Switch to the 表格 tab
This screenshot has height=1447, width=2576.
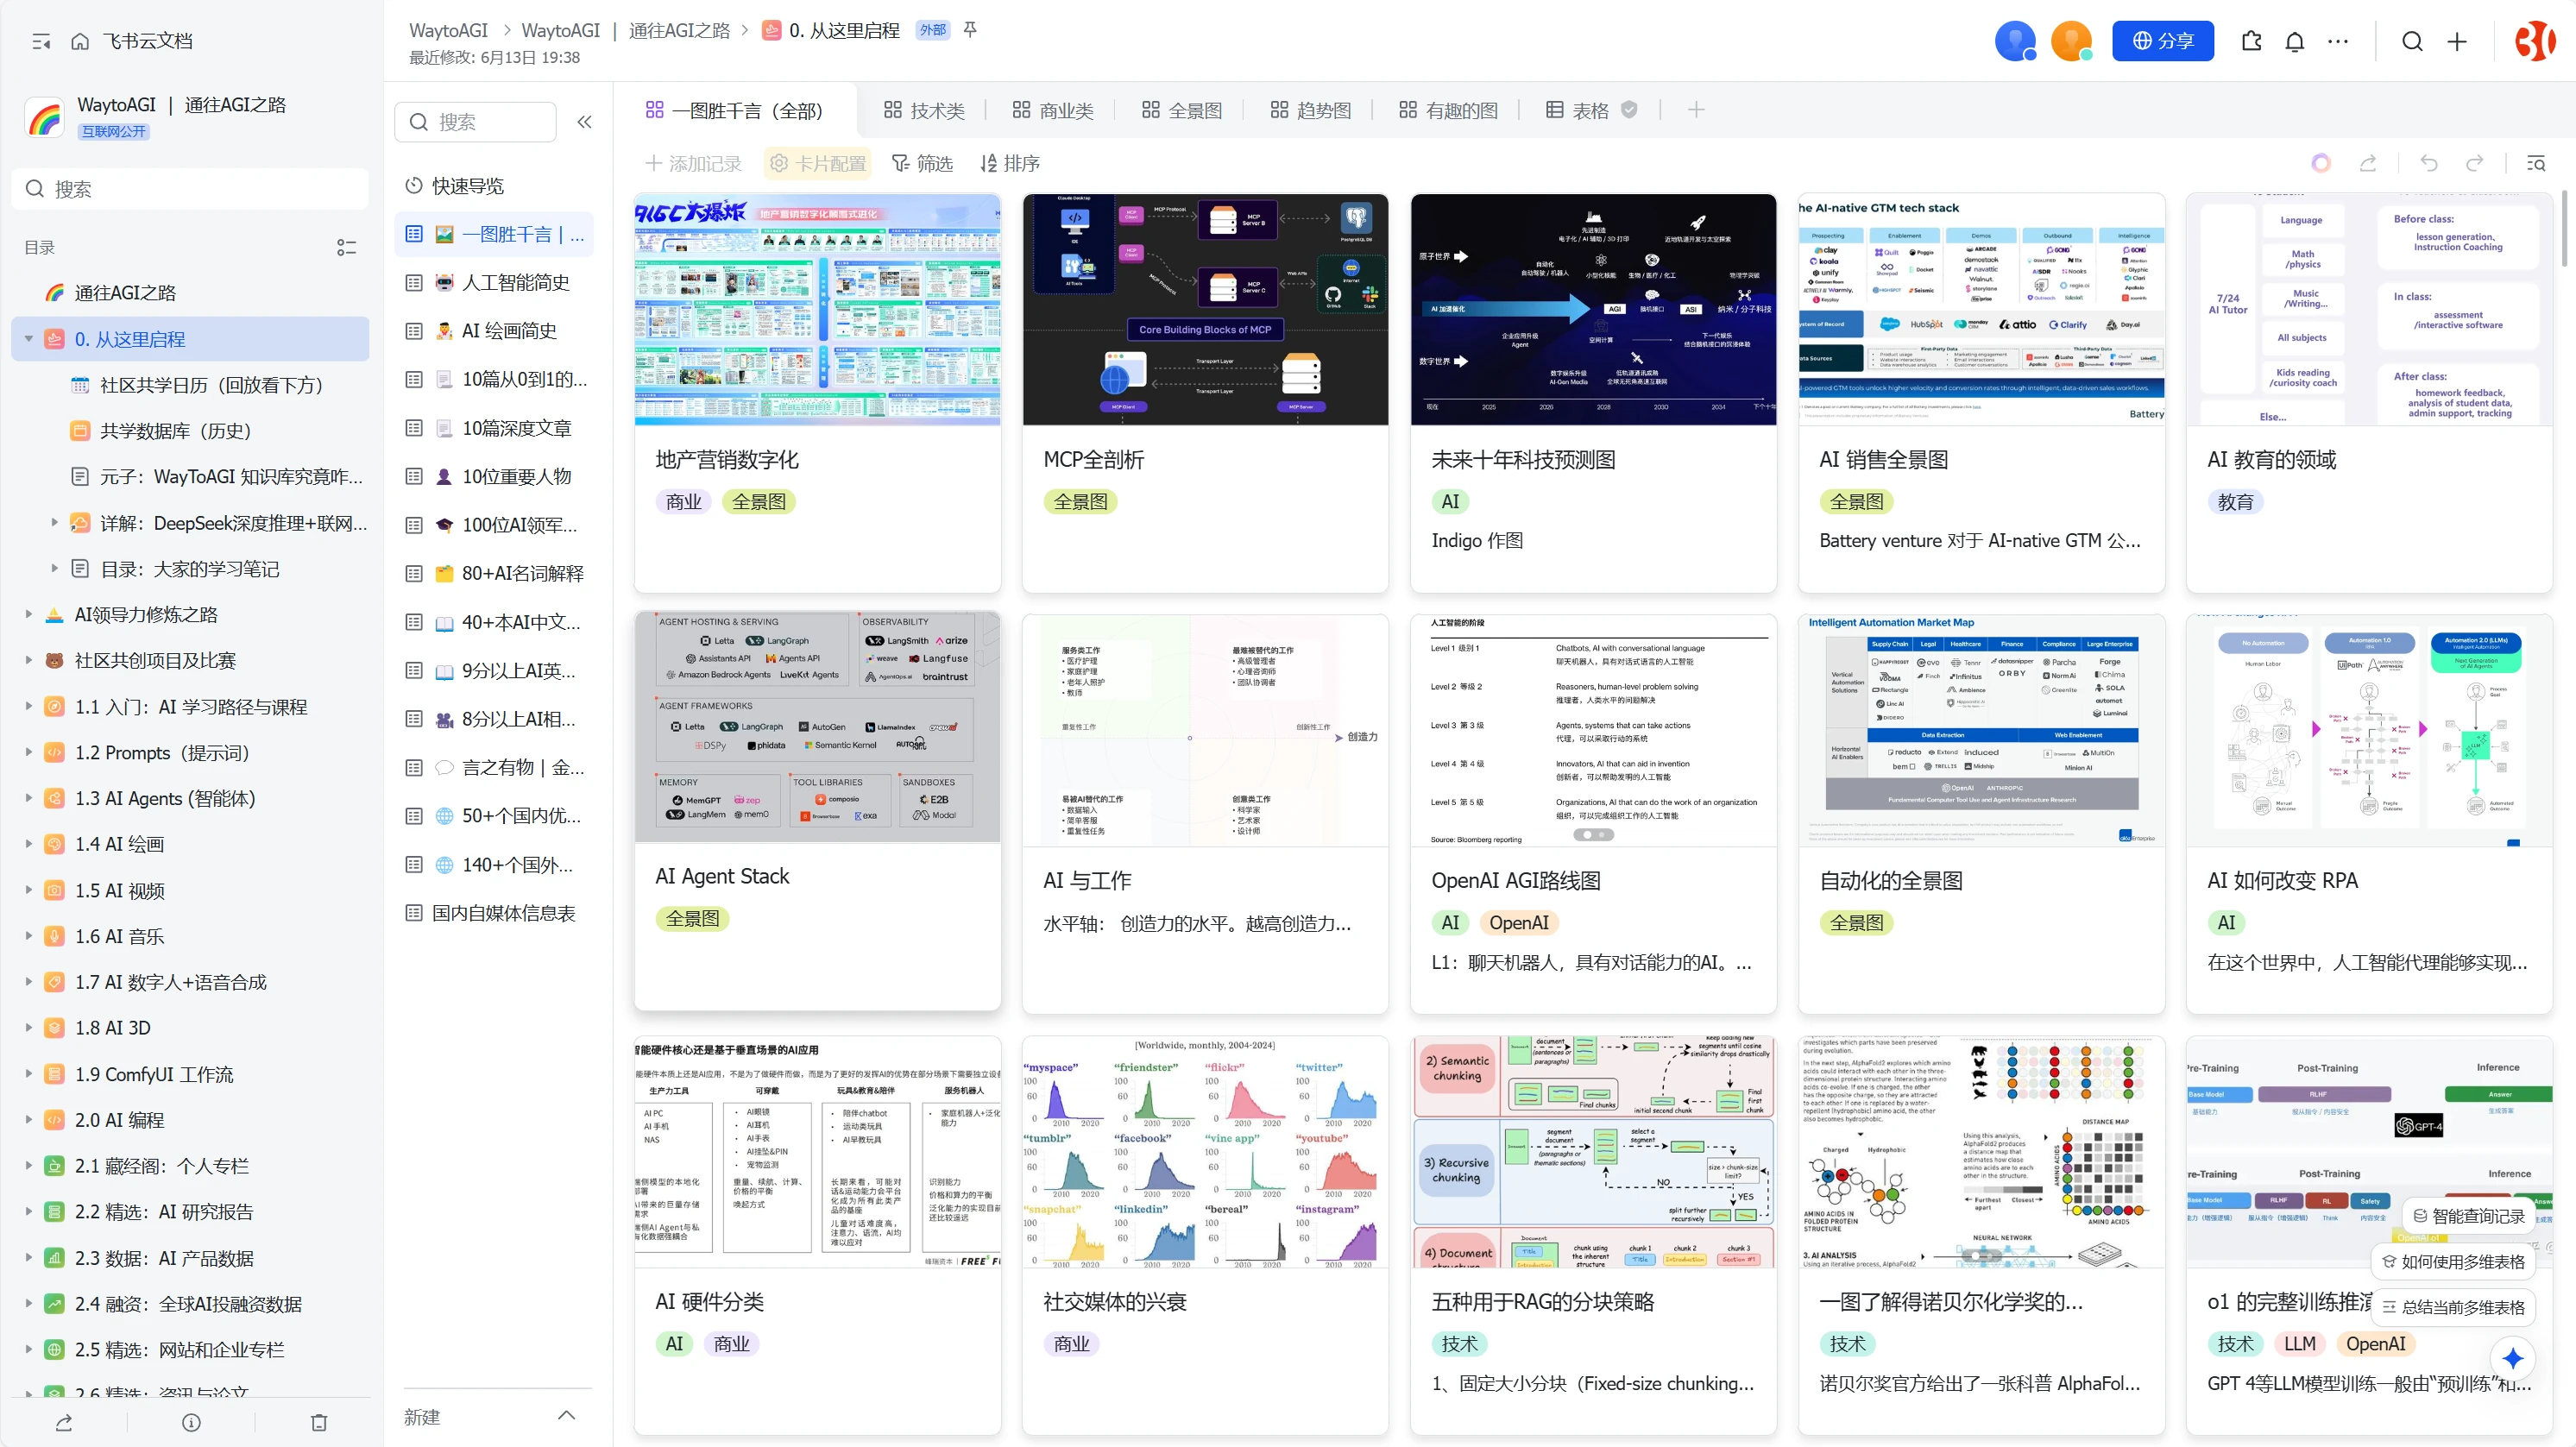point(1578,110)
